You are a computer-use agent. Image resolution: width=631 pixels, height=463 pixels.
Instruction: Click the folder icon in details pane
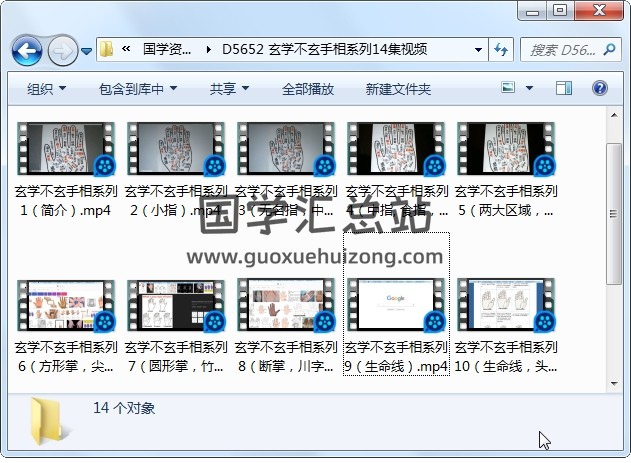[x=50, y=421]
